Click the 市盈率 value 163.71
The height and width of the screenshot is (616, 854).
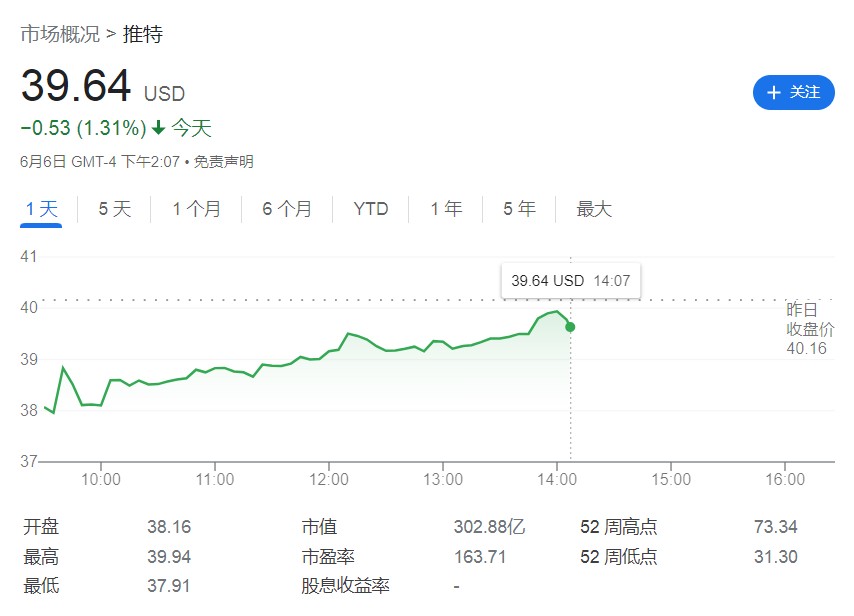482,557
